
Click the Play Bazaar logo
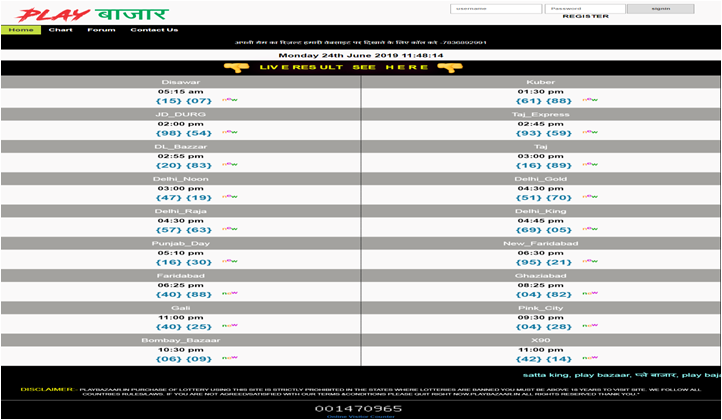(x=93, y=14)
